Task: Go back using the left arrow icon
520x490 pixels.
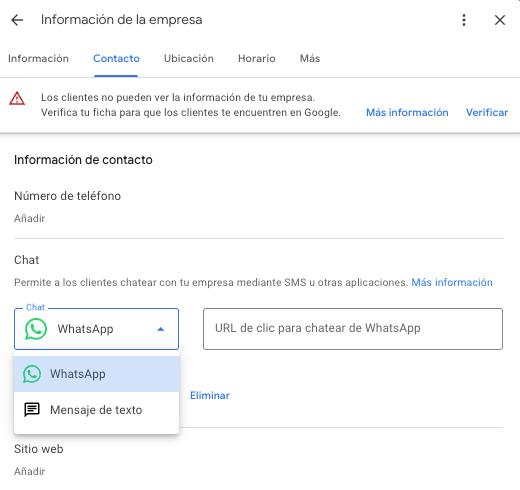Action: click(17, 20)
